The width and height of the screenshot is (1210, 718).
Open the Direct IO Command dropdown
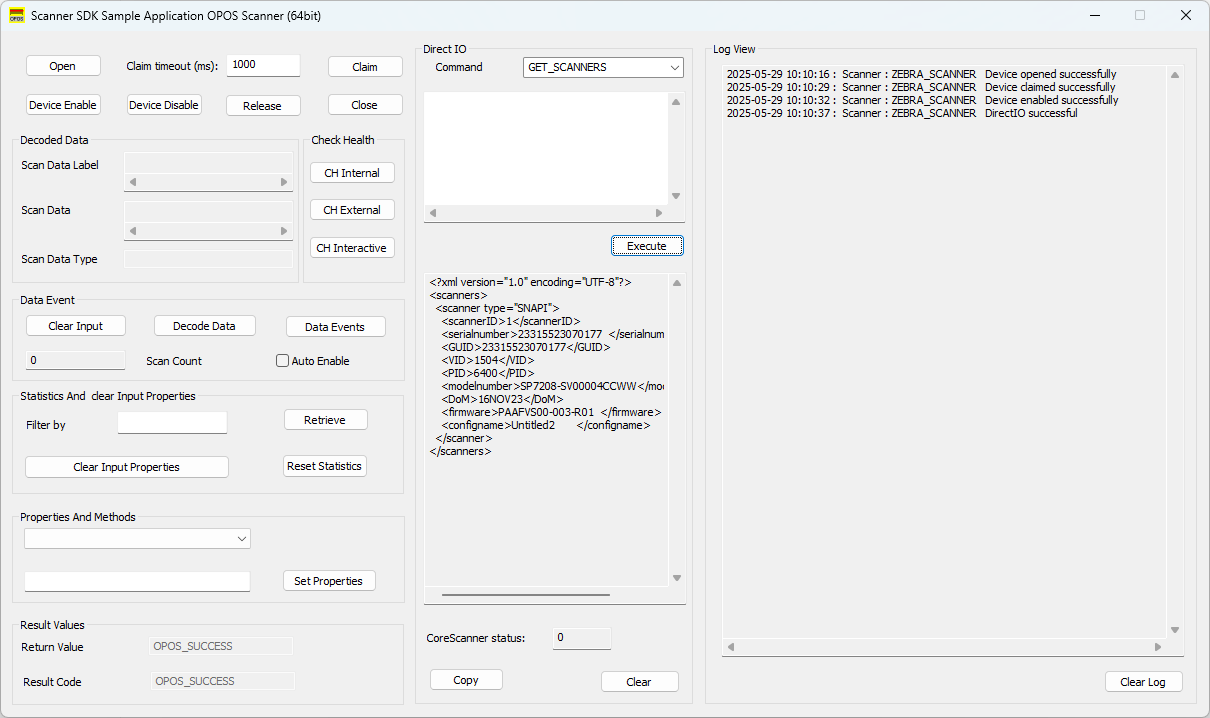pos(603,67)
